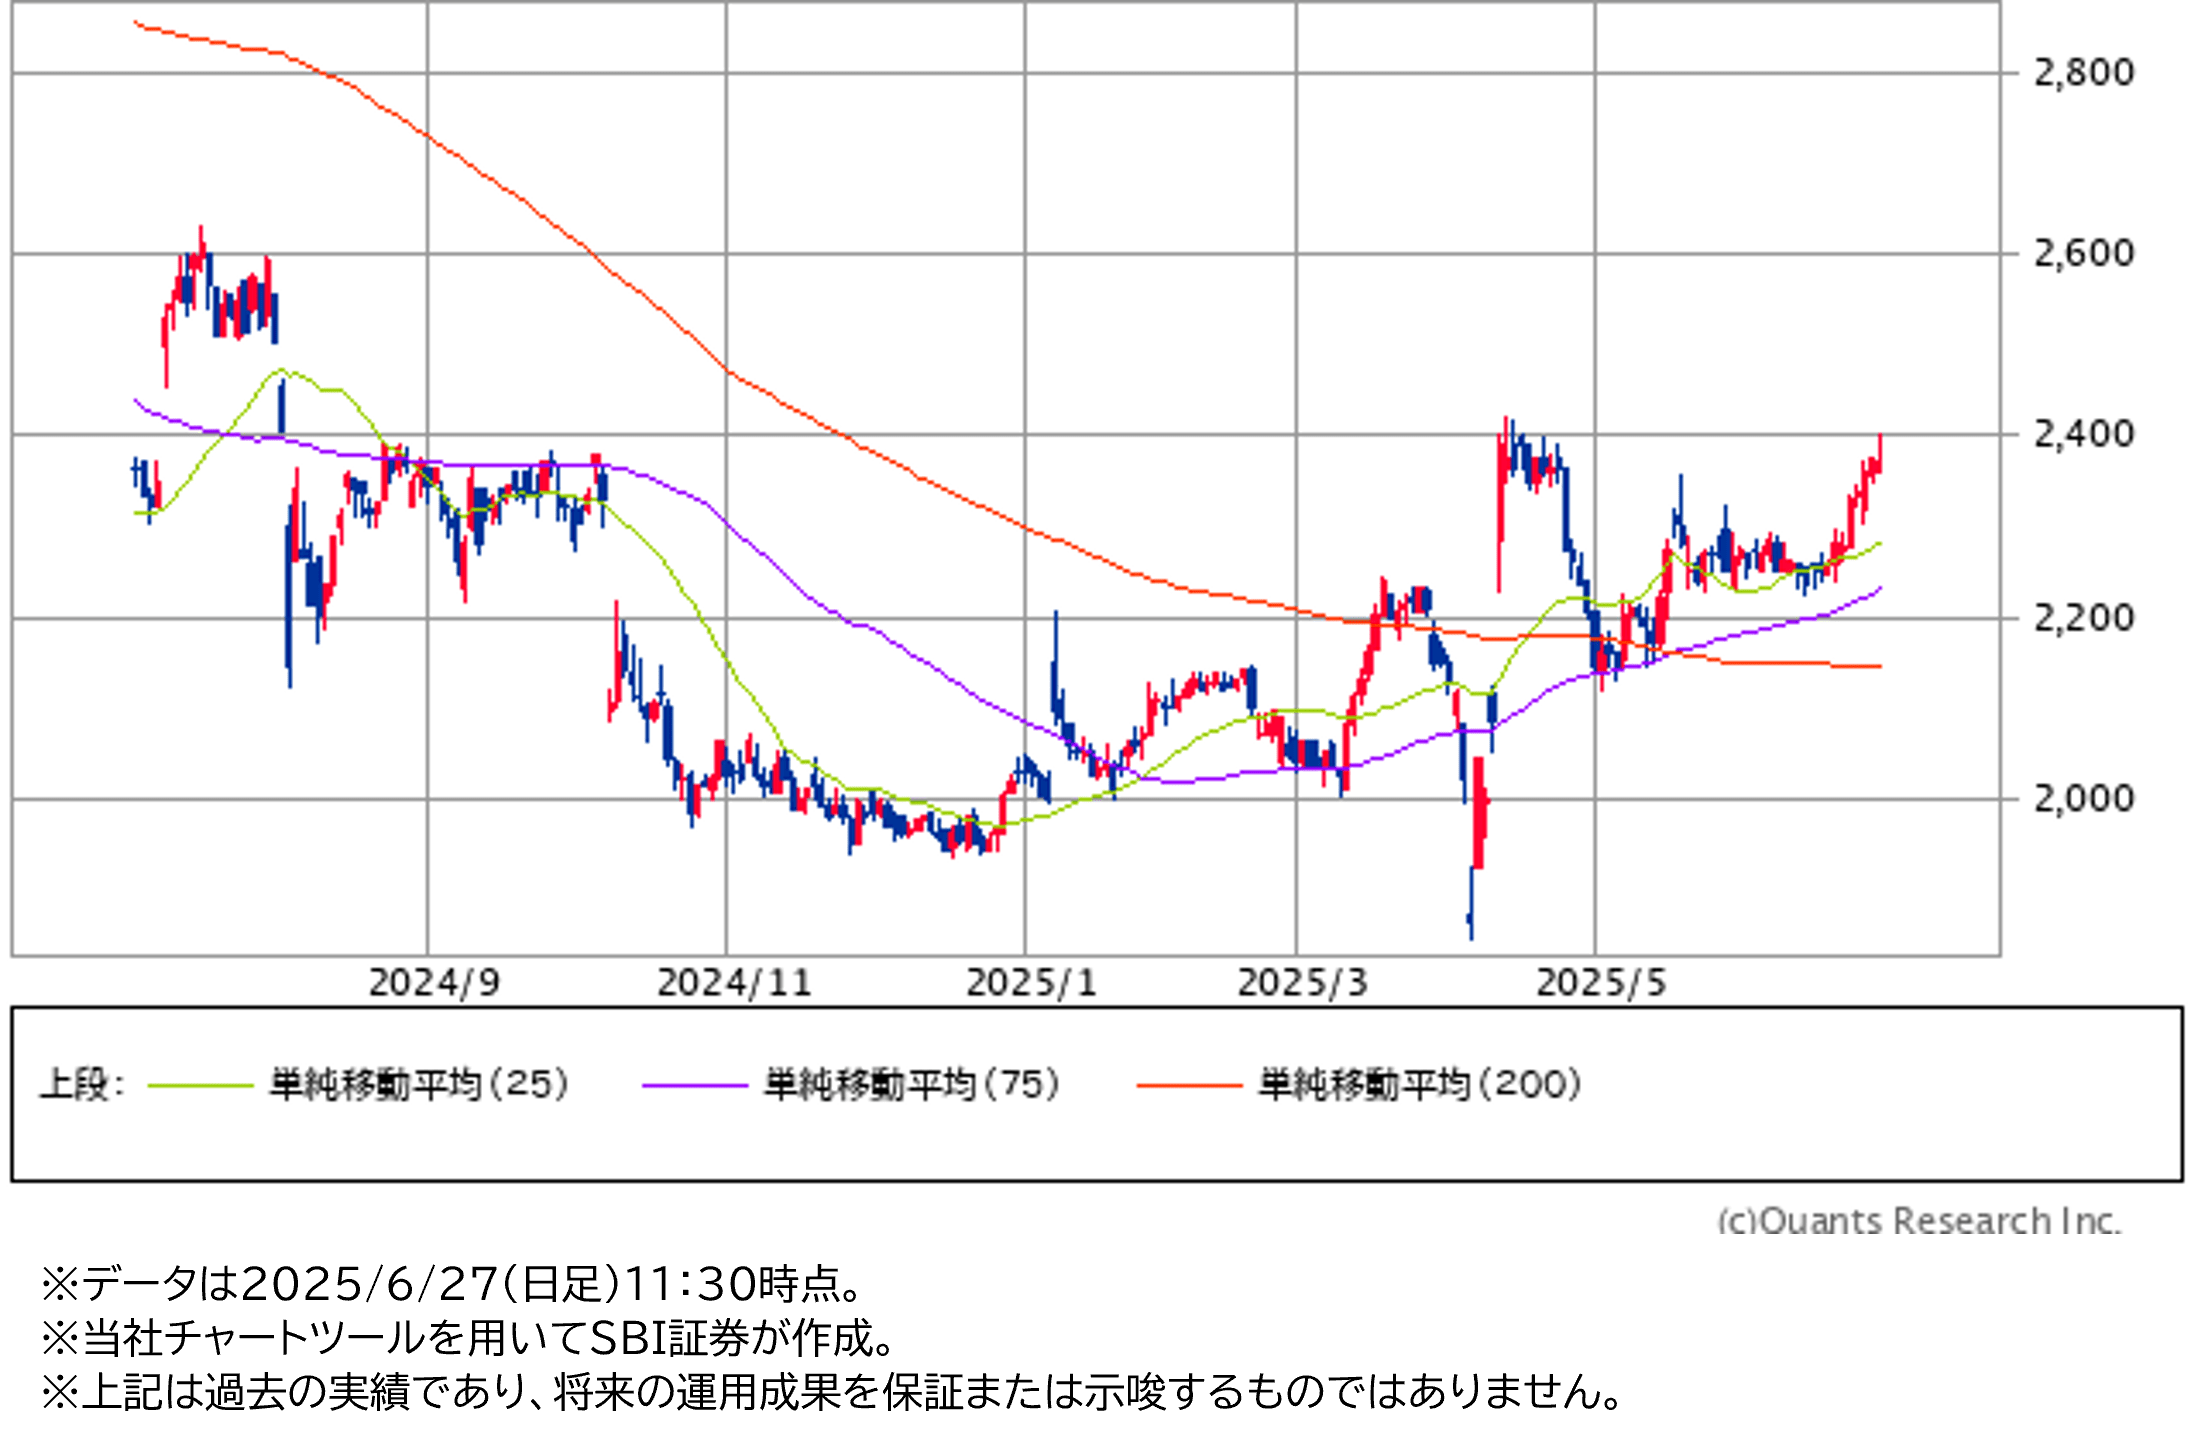The width and height of the screenshot is (2191, 1456).
Task: Click the disclaimer line about 将来の運用成果
Action: [x=833, y=1393]
